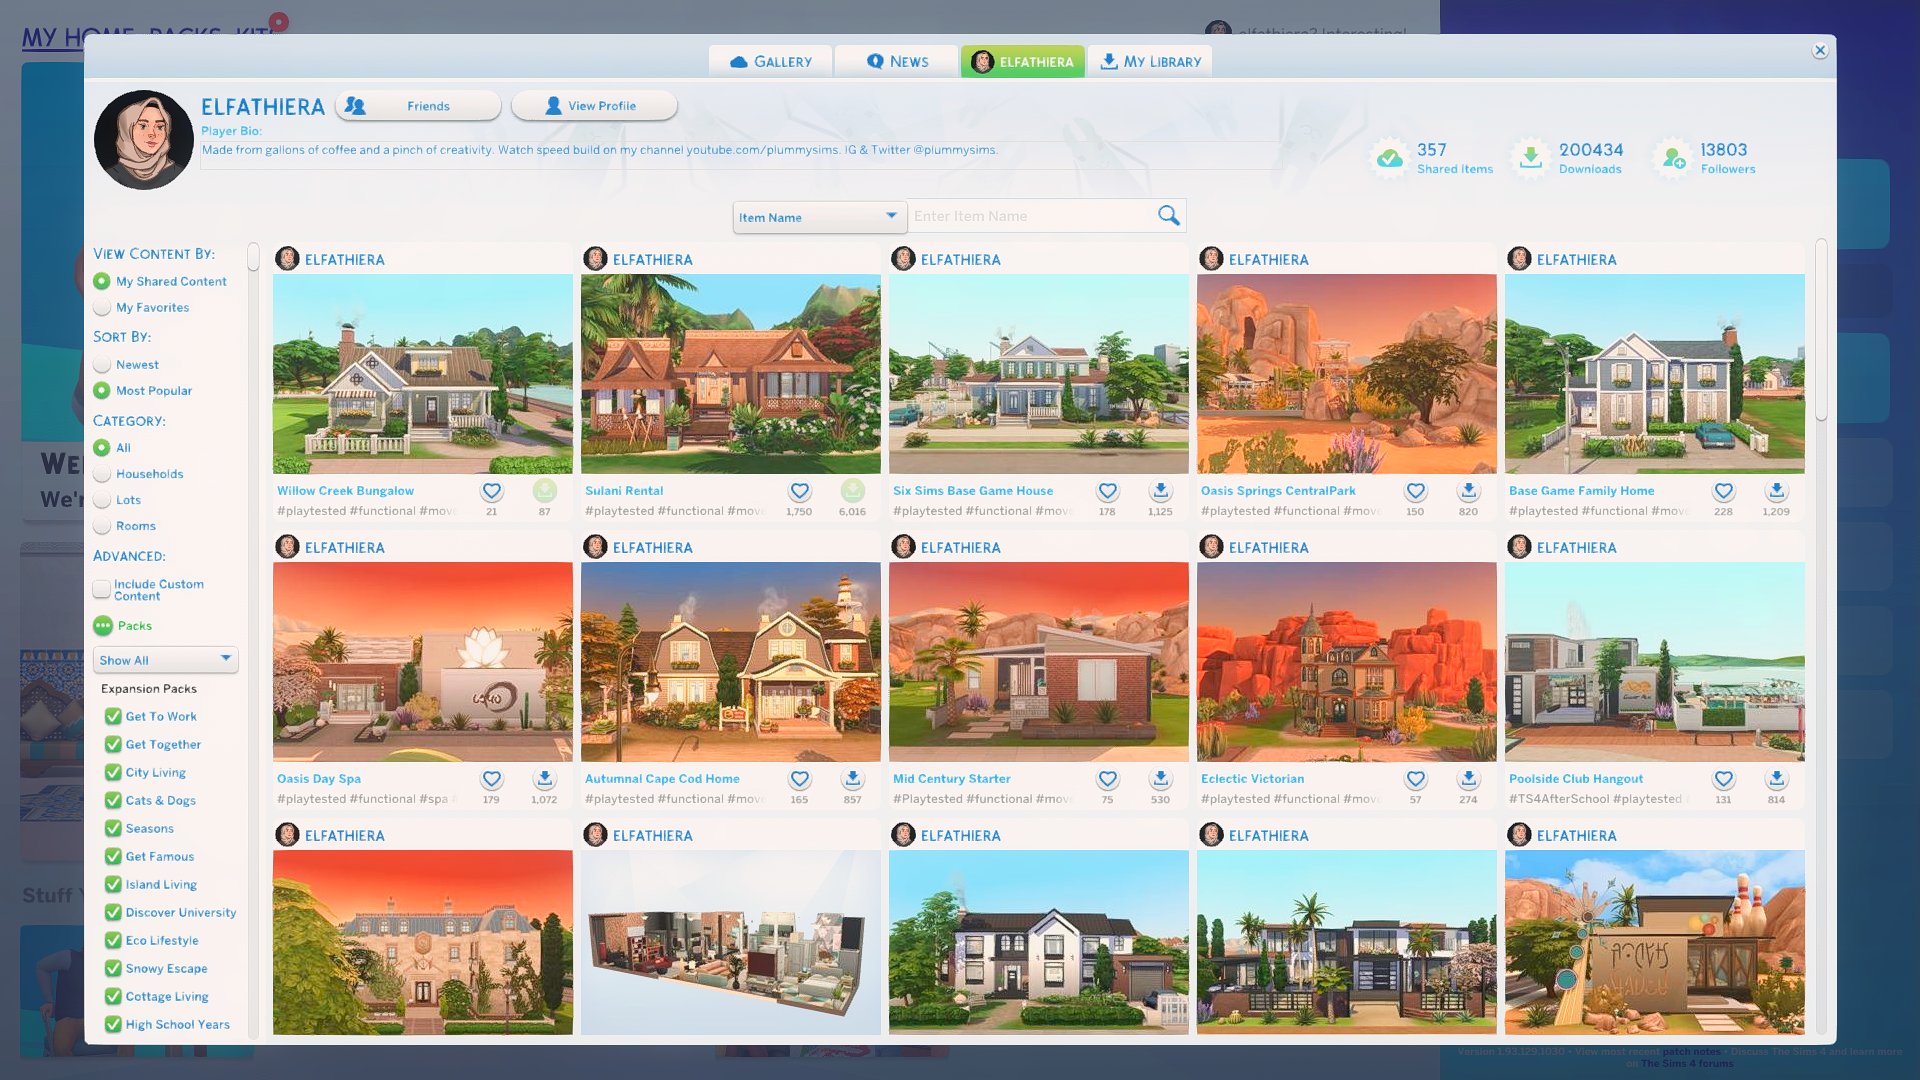The image size is (1920, 1080).
Task: Select My Shared Content radio option
Action: coord(101,282)
